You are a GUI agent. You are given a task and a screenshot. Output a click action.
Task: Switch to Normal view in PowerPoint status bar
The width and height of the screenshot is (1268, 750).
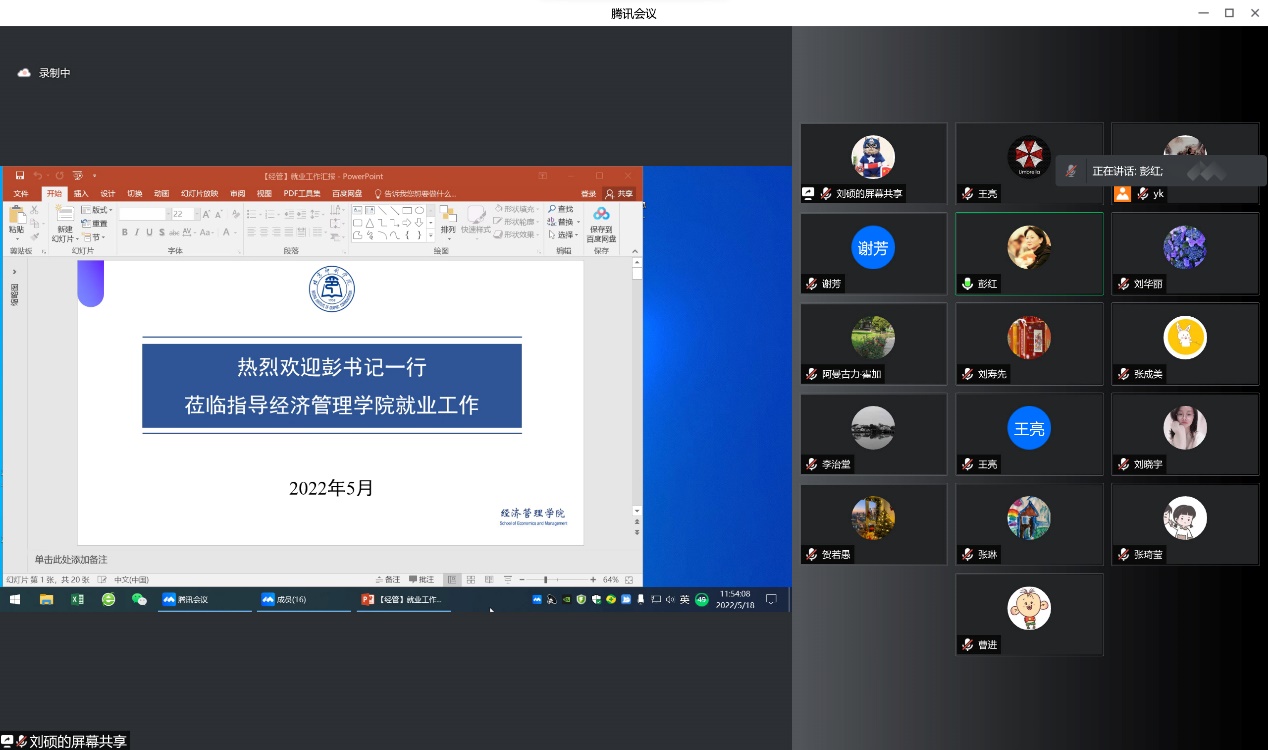[x=453, y=579]
